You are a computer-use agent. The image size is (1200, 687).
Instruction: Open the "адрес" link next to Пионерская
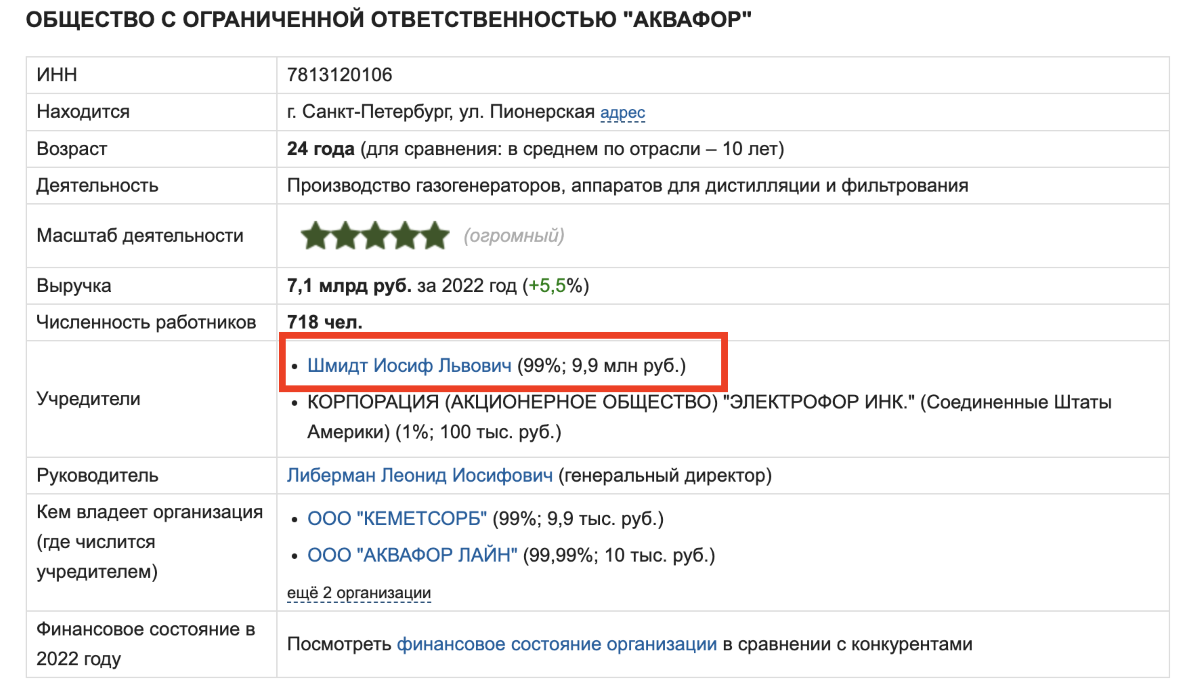(622, 113)
